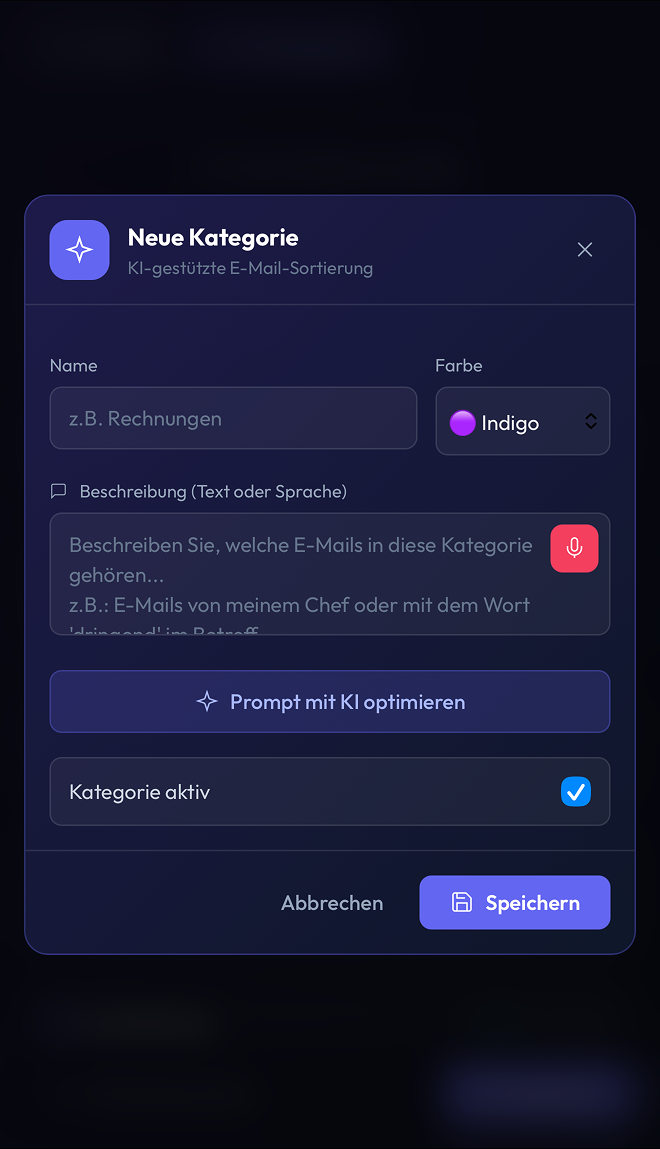This screenshot has width=660, height=1149.
Task: Click the sparkle logo icon beside Neue Kategorie
Action: point(79,250)
